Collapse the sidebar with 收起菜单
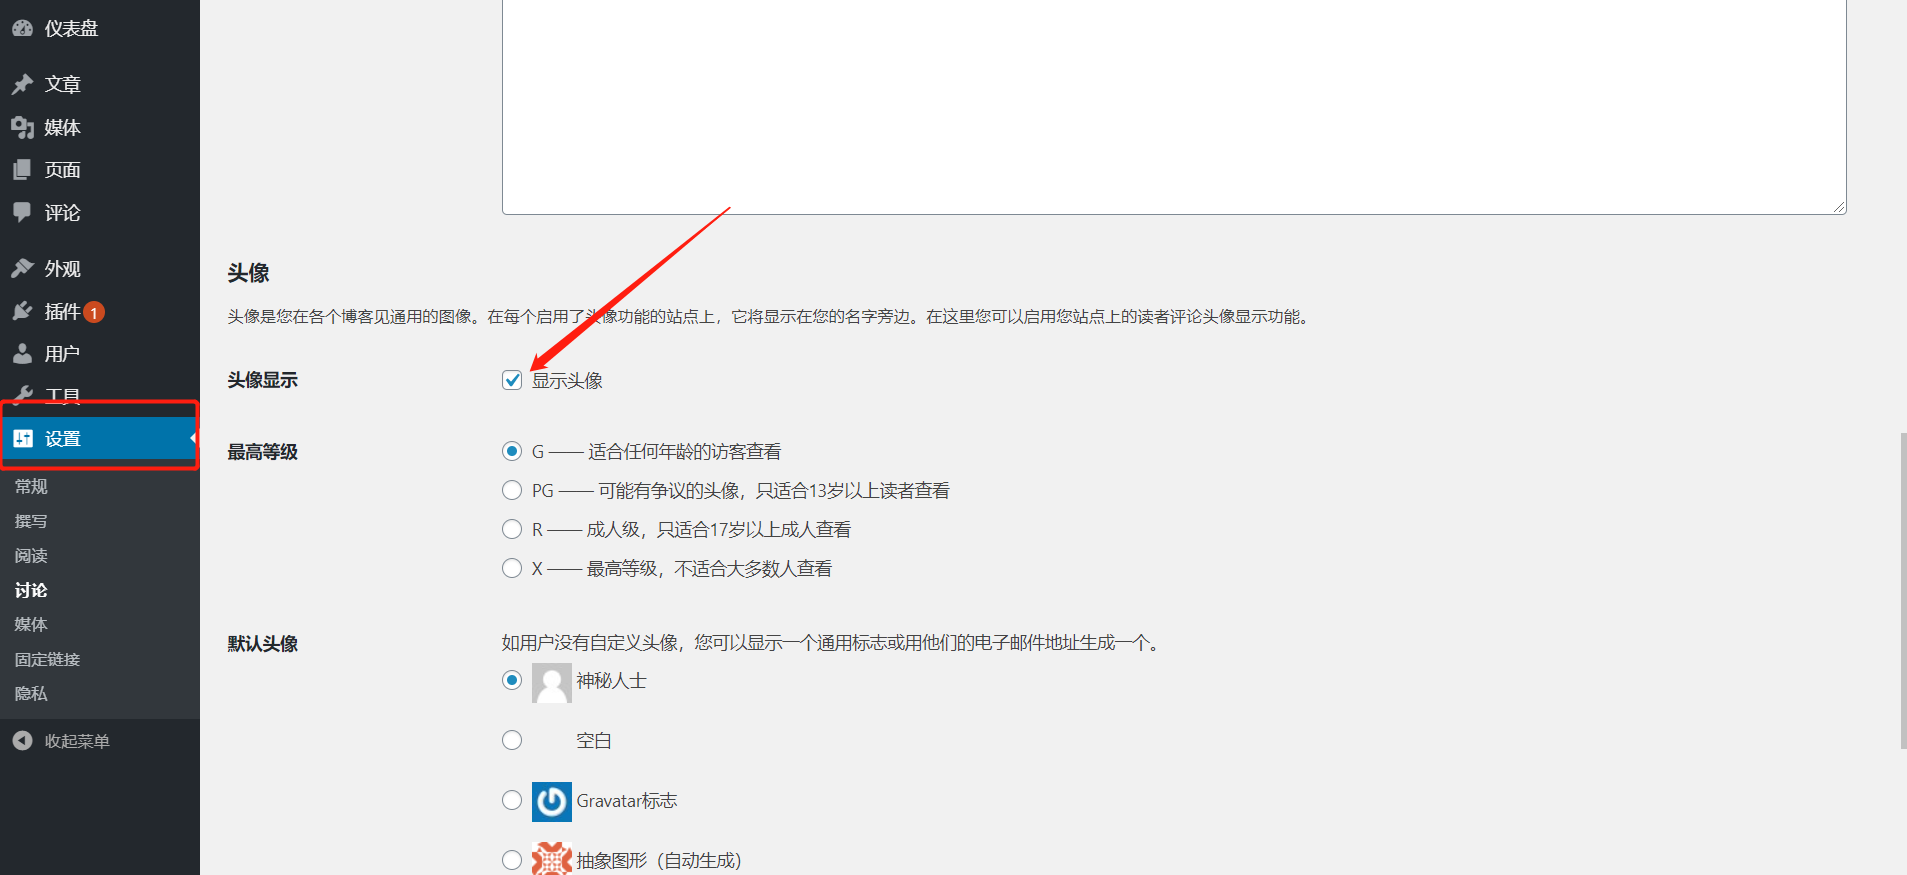This screenshot has height=875, width=1907. 76,741
